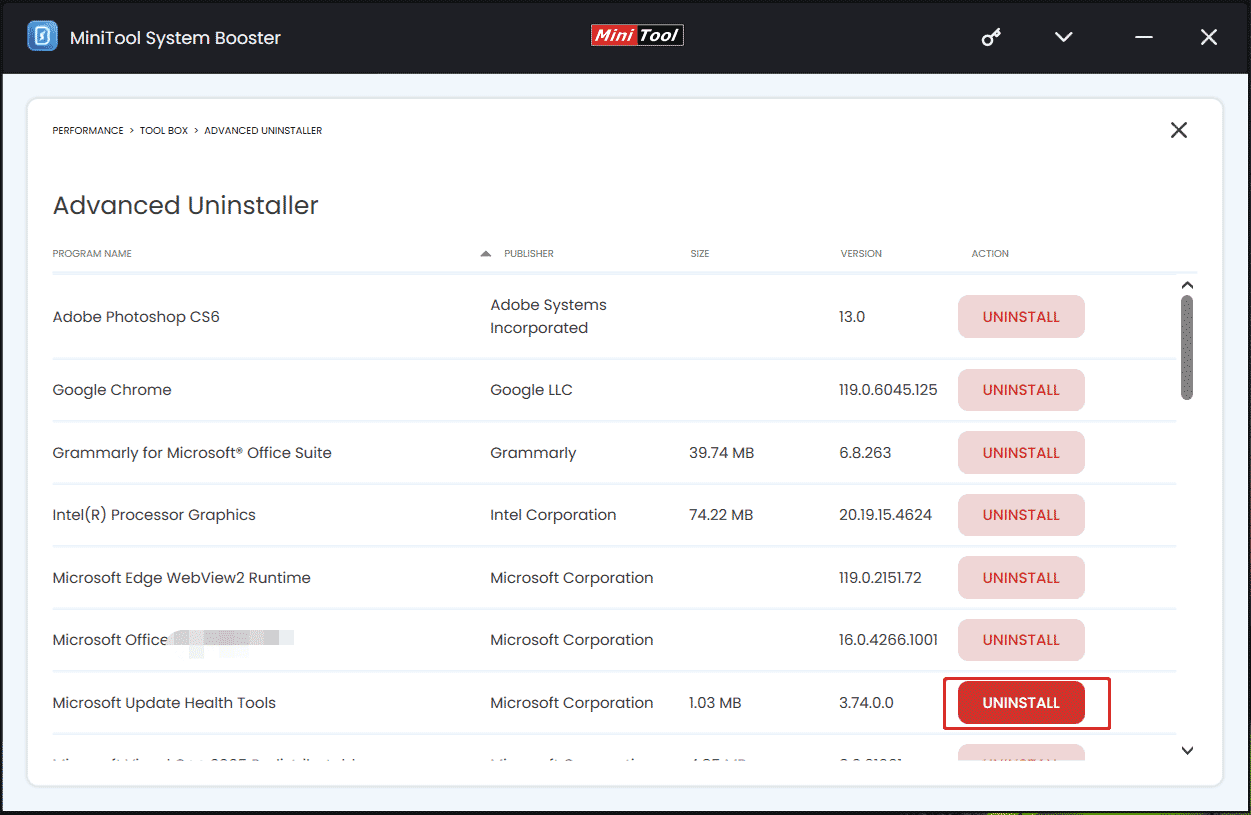
Task: Go to PERFORMANCE breadcrumb
Action: (x=88, y=131)
